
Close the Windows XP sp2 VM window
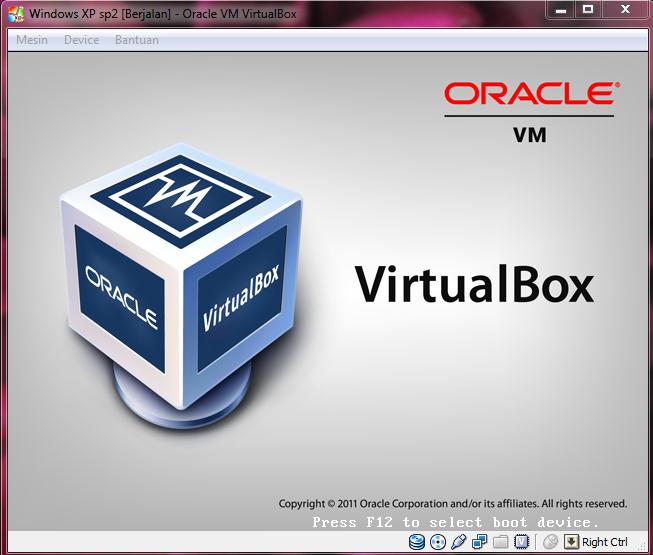(x=626, y=10)
